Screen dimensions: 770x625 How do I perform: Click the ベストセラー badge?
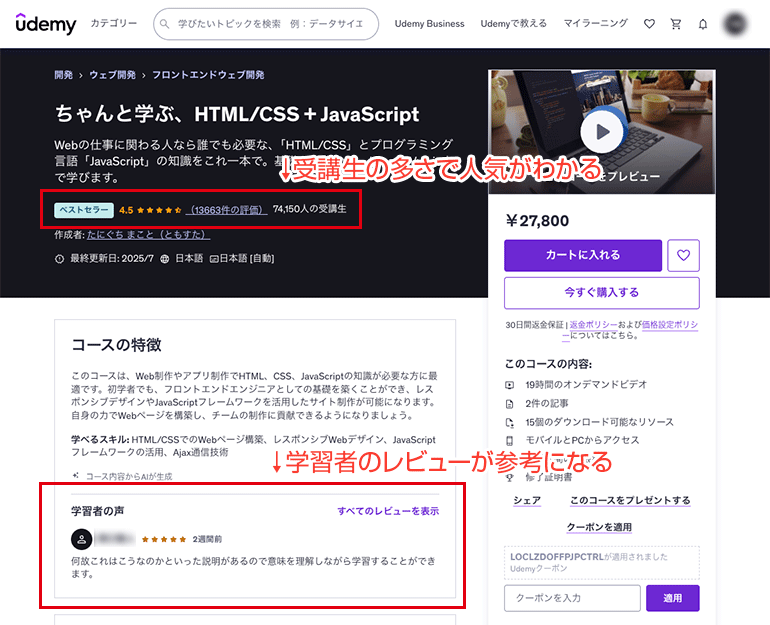tap(83, 210)
